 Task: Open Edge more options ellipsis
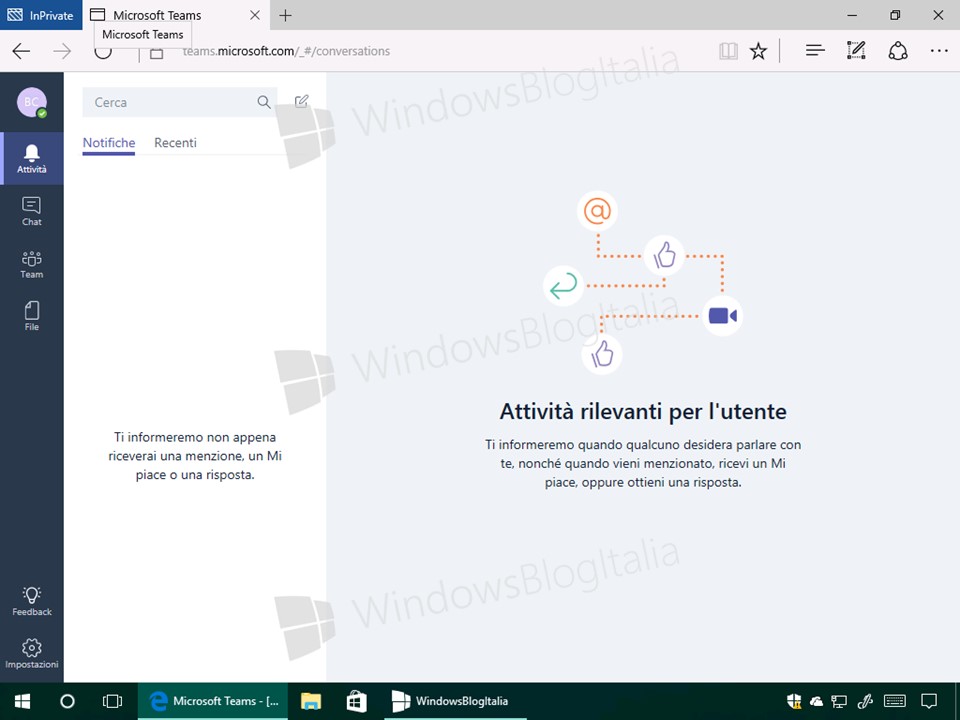click(939, 51)
